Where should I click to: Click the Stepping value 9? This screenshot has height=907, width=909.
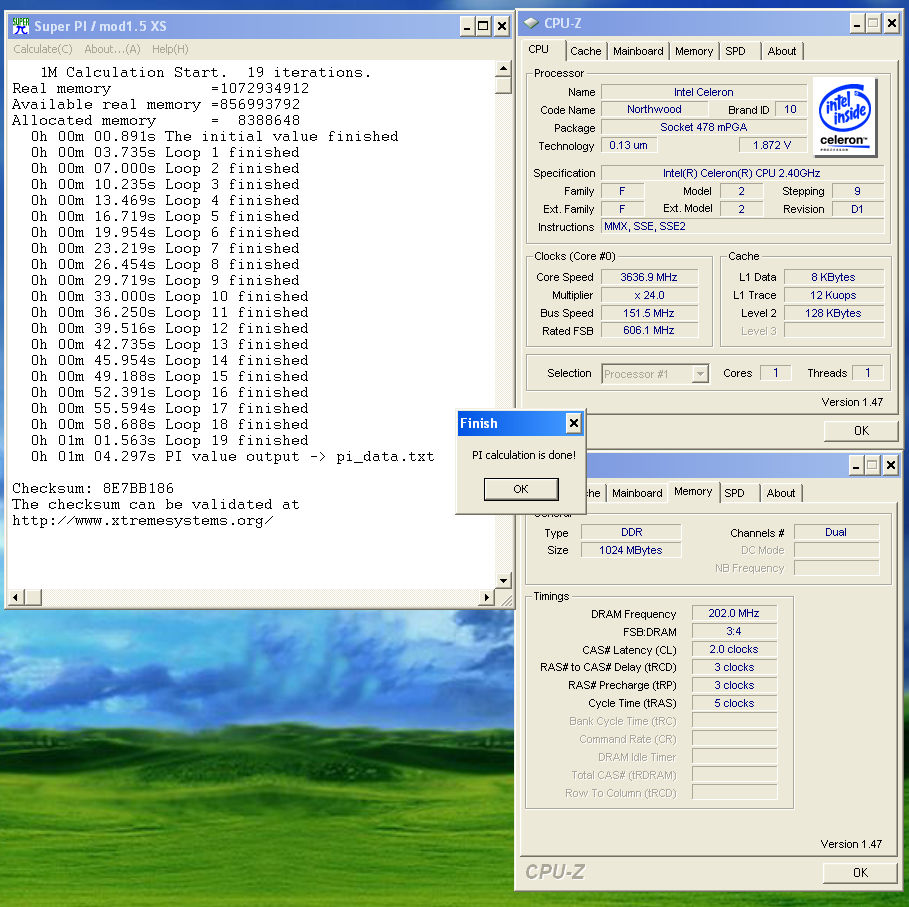coord(857,191)
